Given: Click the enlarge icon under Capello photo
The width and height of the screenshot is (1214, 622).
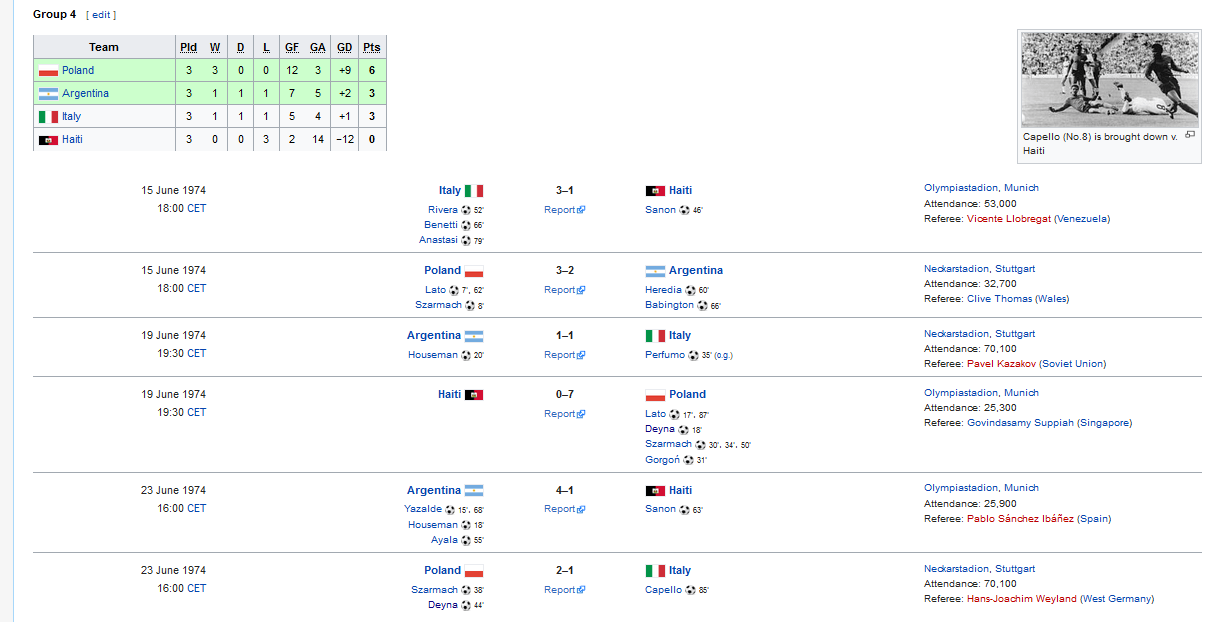Looking at the screenshot, I should [x=1190, y=135].
